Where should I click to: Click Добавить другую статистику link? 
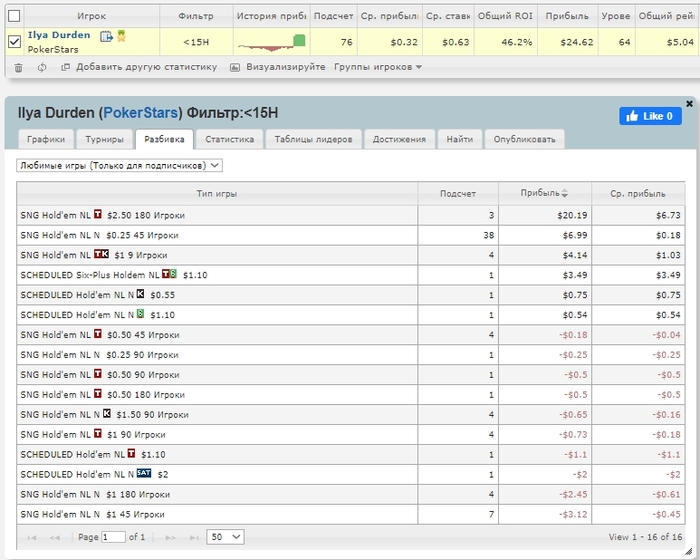pyautogui.click(x=146, y=67)
